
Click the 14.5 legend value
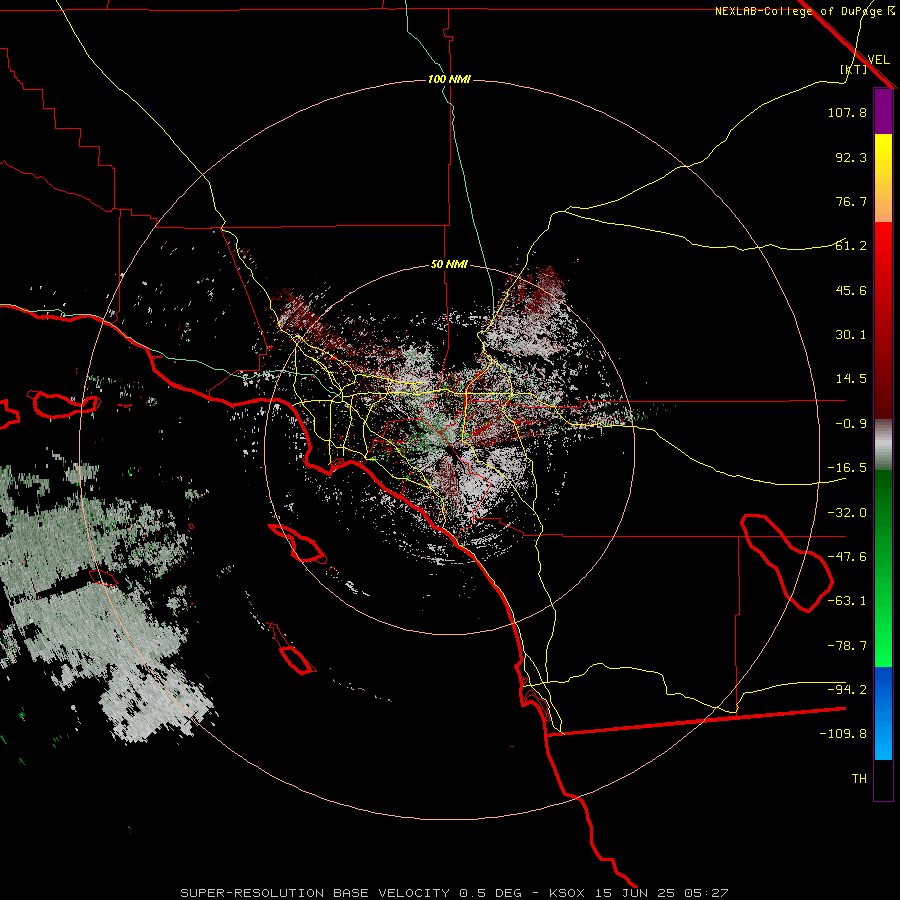(851, 379)
